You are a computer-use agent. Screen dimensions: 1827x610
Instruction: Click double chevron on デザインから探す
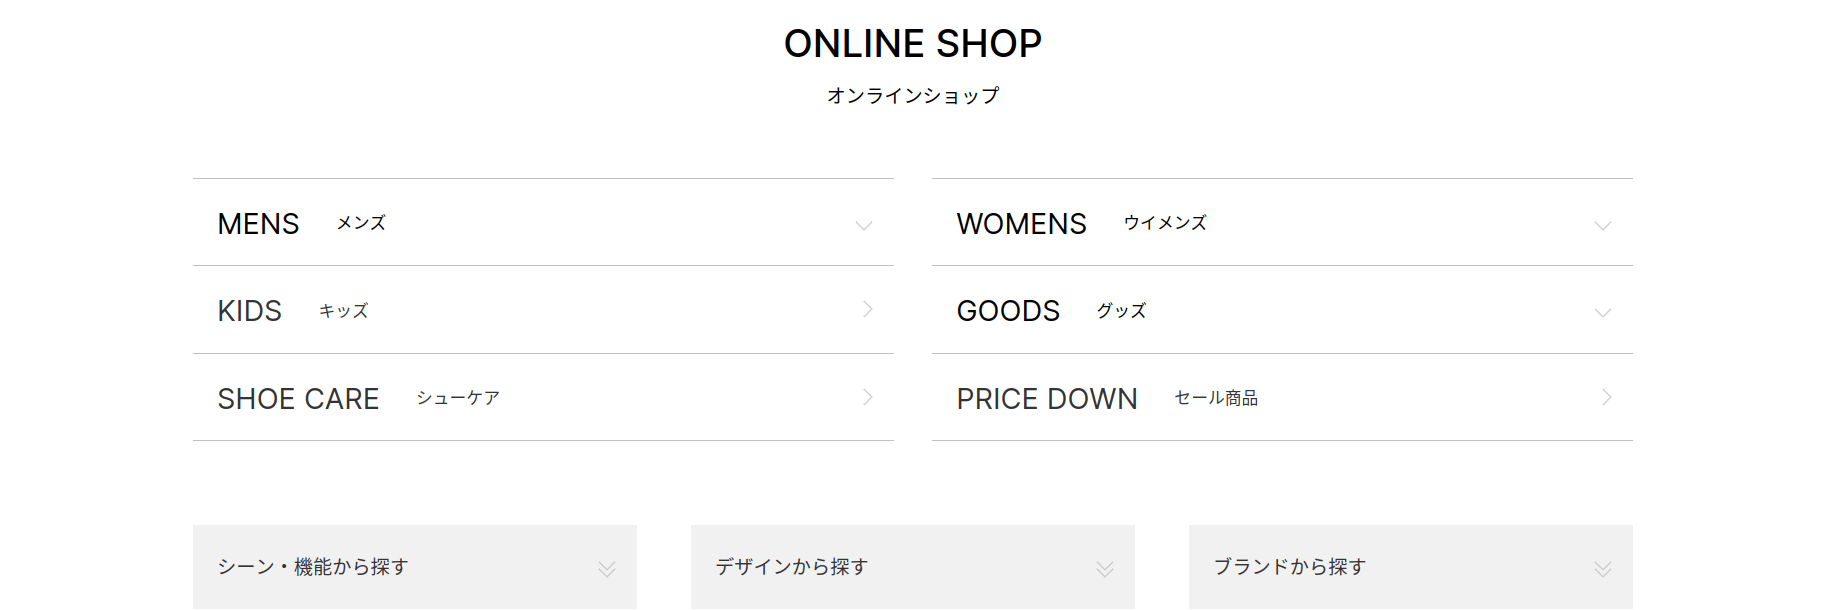click(x=1104, y=569)
